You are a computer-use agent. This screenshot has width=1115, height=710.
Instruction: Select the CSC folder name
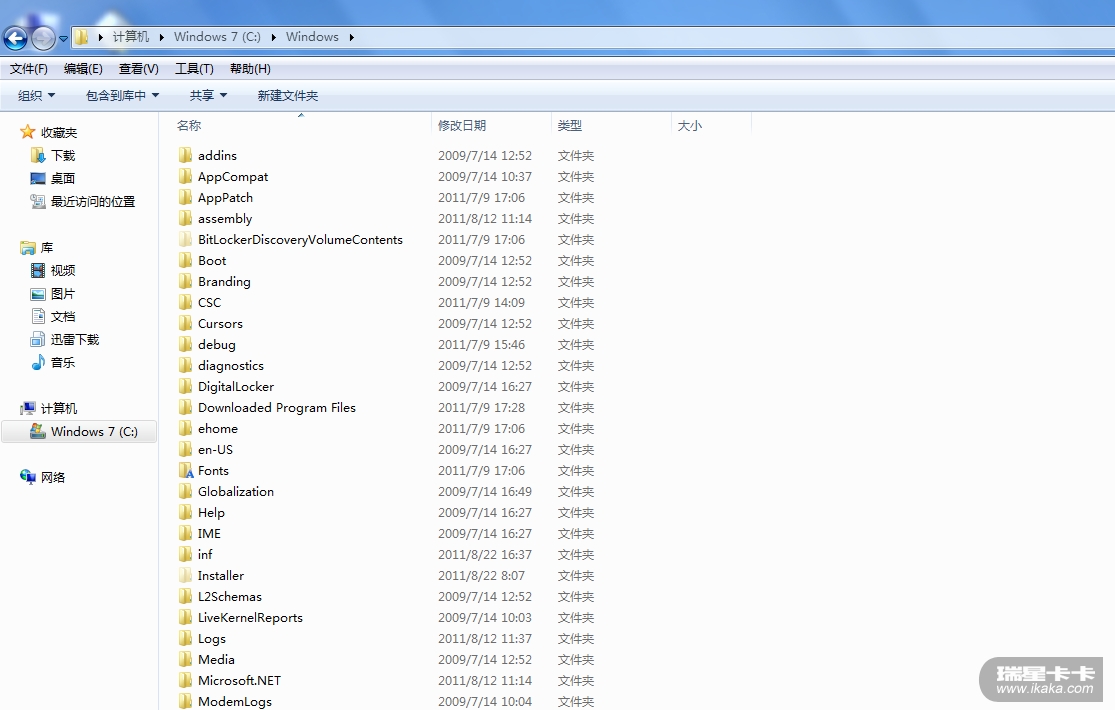(209, 302)
